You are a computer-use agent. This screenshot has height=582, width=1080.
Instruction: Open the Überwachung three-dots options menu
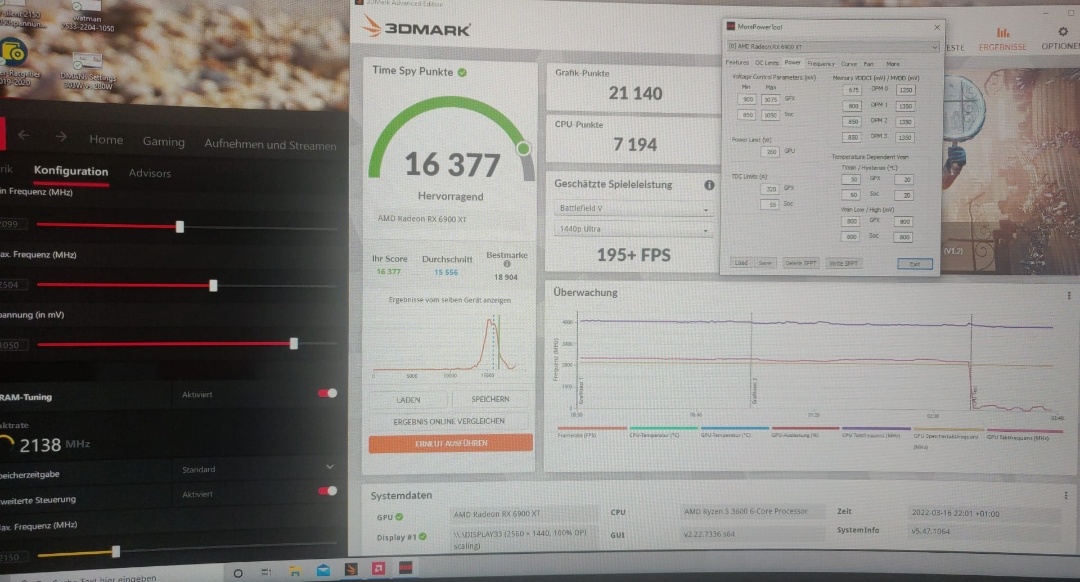click(1068, 295)
